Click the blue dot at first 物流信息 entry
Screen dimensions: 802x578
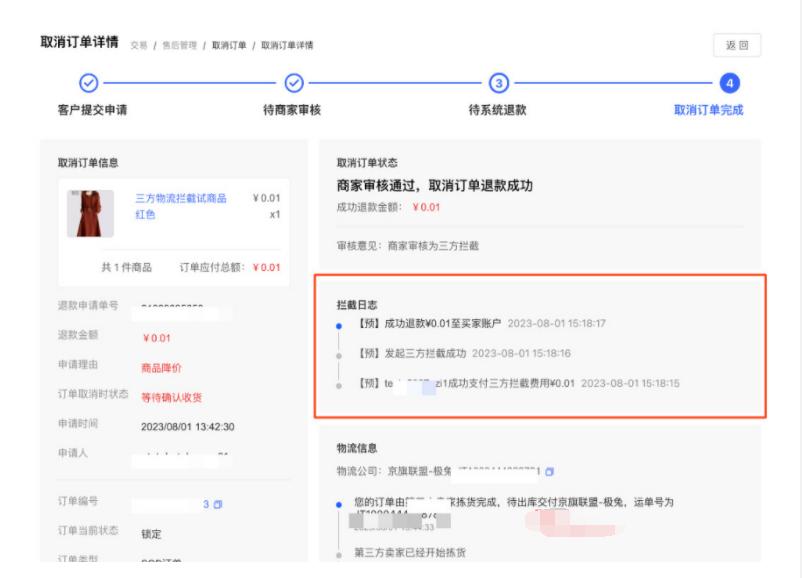(x=339, y=505)
